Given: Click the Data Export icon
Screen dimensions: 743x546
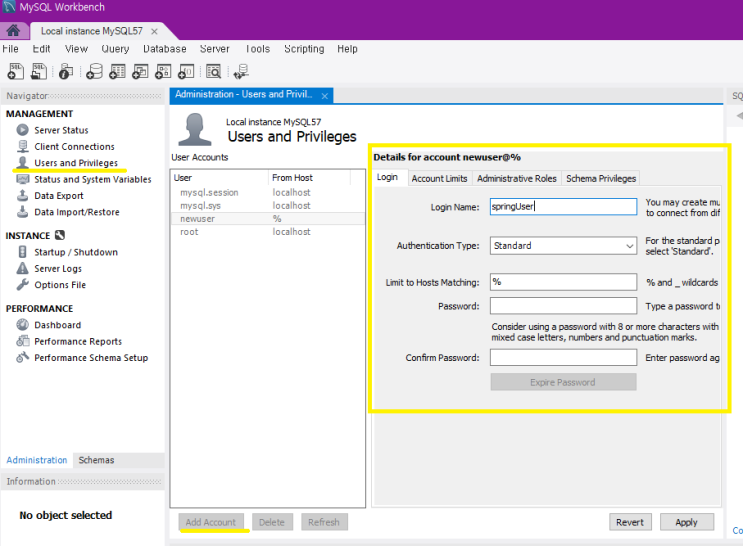Looking at the screenshot, I should point(22,195).
